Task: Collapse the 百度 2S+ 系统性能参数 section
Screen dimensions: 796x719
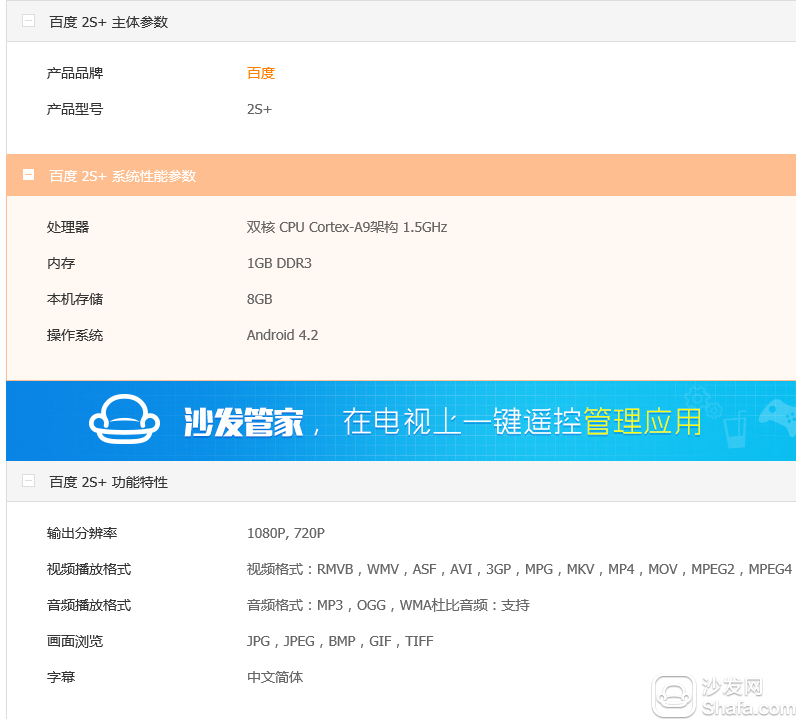Action: [28, 175]
